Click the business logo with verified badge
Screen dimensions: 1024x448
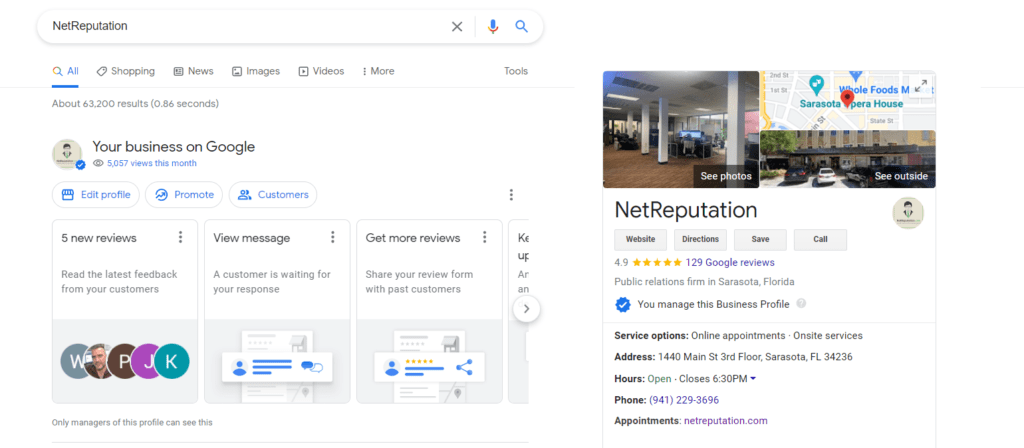click(68, 155)
